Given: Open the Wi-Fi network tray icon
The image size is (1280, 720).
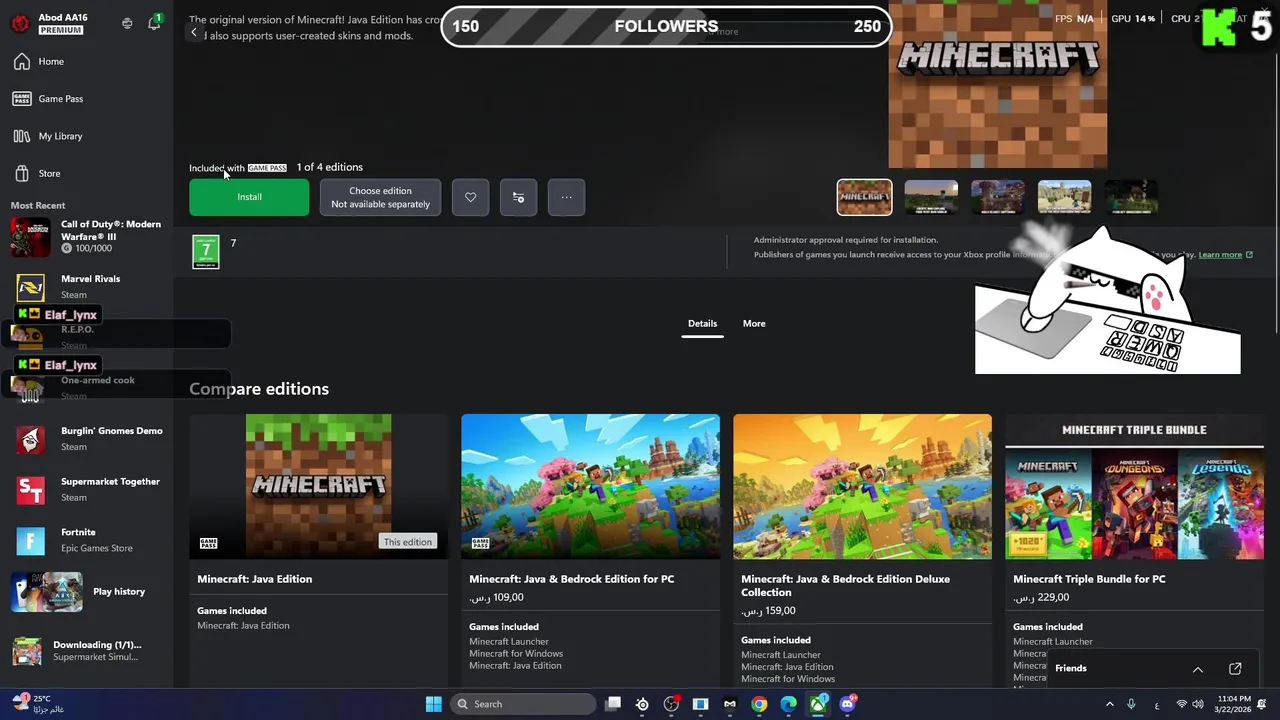Looking at the screenshot, I should [x=1182, y=704].
